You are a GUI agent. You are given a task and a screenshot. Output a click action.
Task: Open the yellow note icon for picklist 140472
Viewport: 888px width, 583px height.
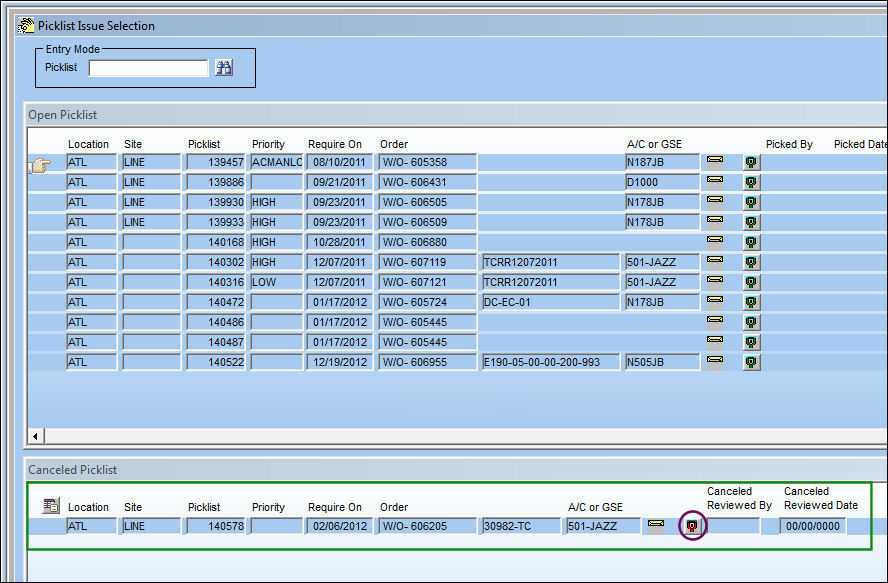[715, 300]
